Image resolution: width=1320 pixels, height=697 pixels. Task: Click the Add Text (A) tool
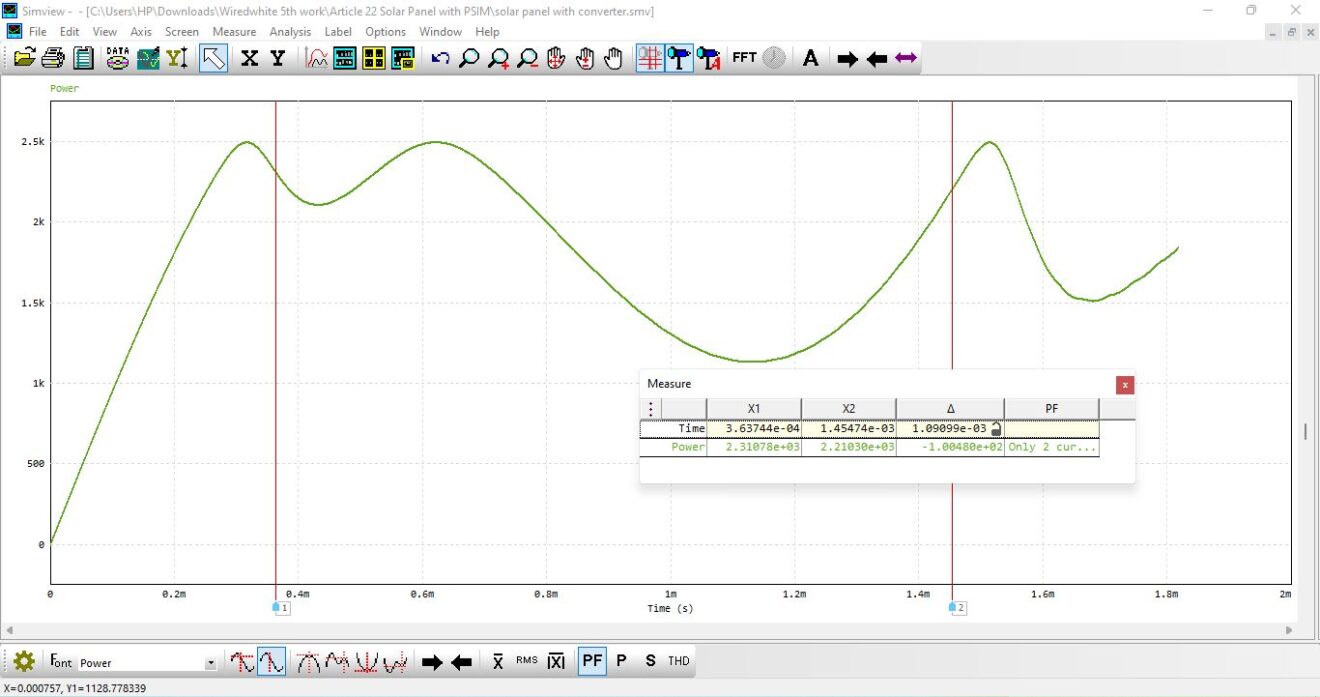coord(810,58)
